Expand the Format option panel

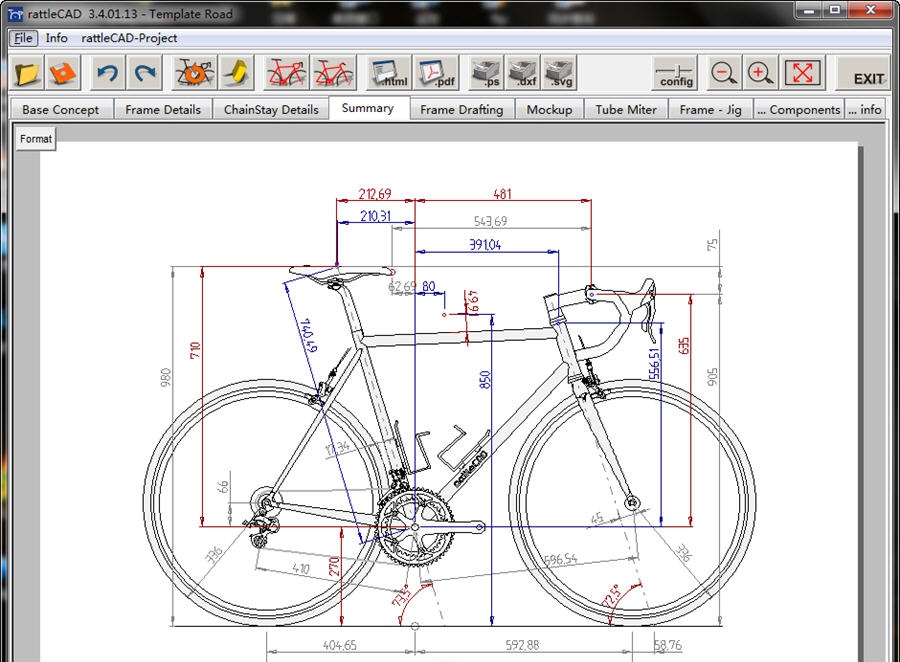click(36, 139)
